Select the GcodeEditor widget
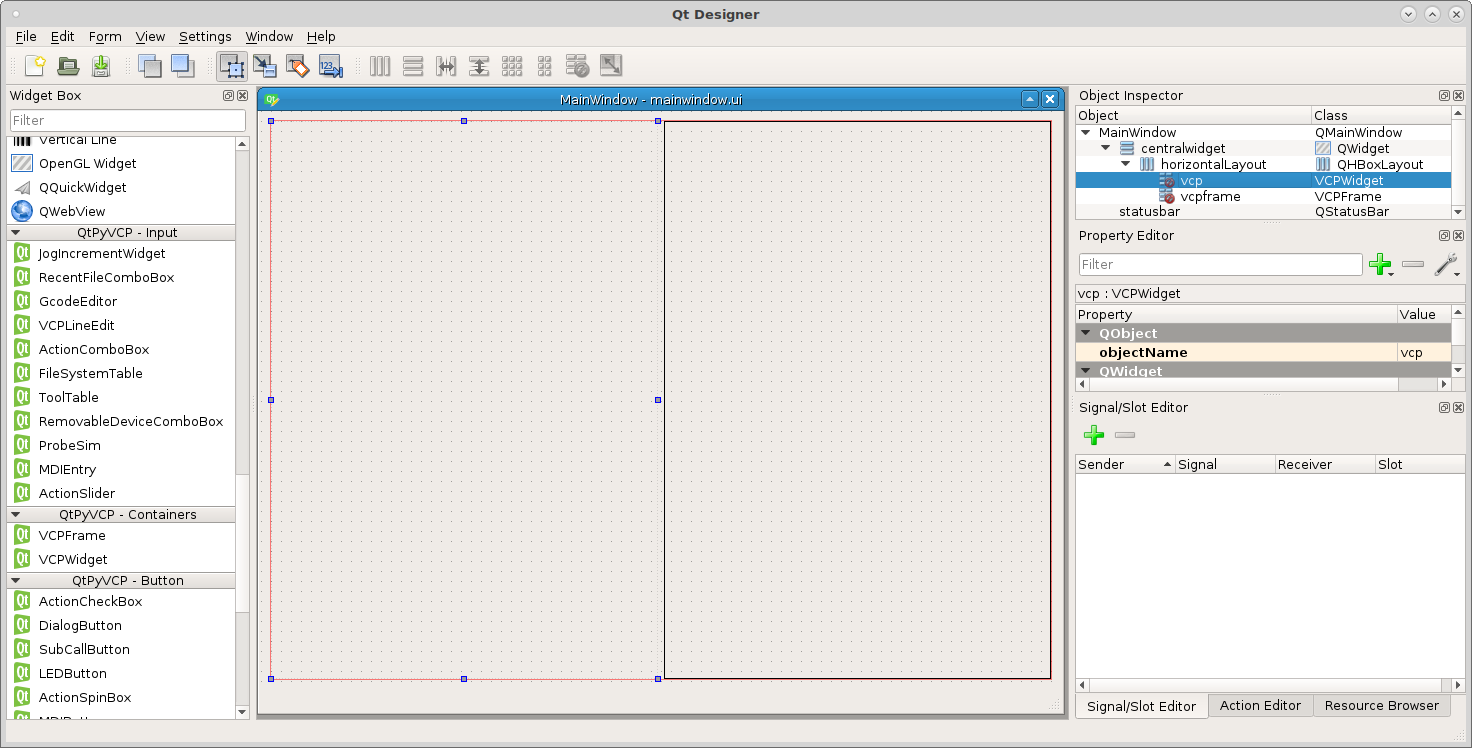The width and height of the screenshot is (1472, 748). (78, 301)
